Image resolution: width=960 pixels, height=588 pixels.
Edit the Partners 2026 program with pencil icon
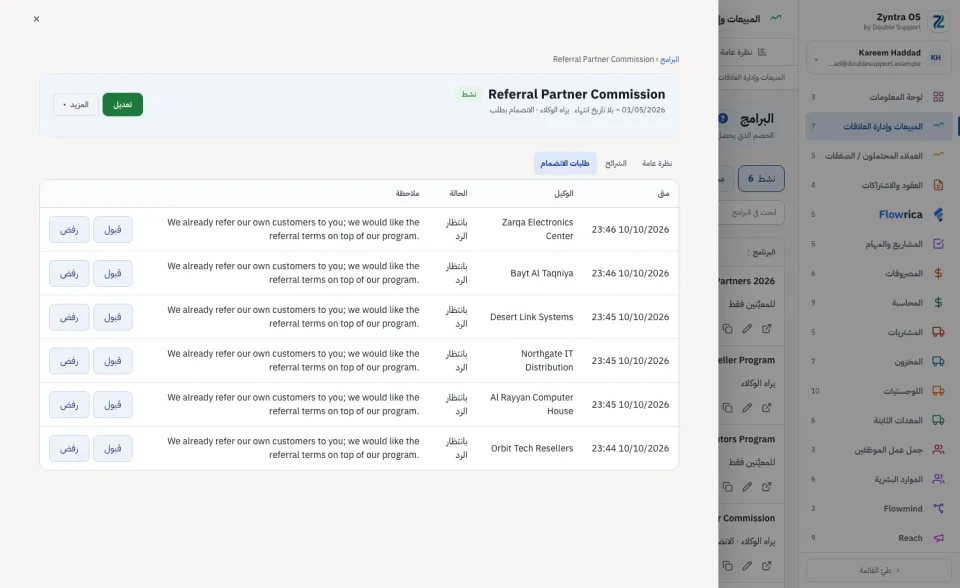coord(747,329)
